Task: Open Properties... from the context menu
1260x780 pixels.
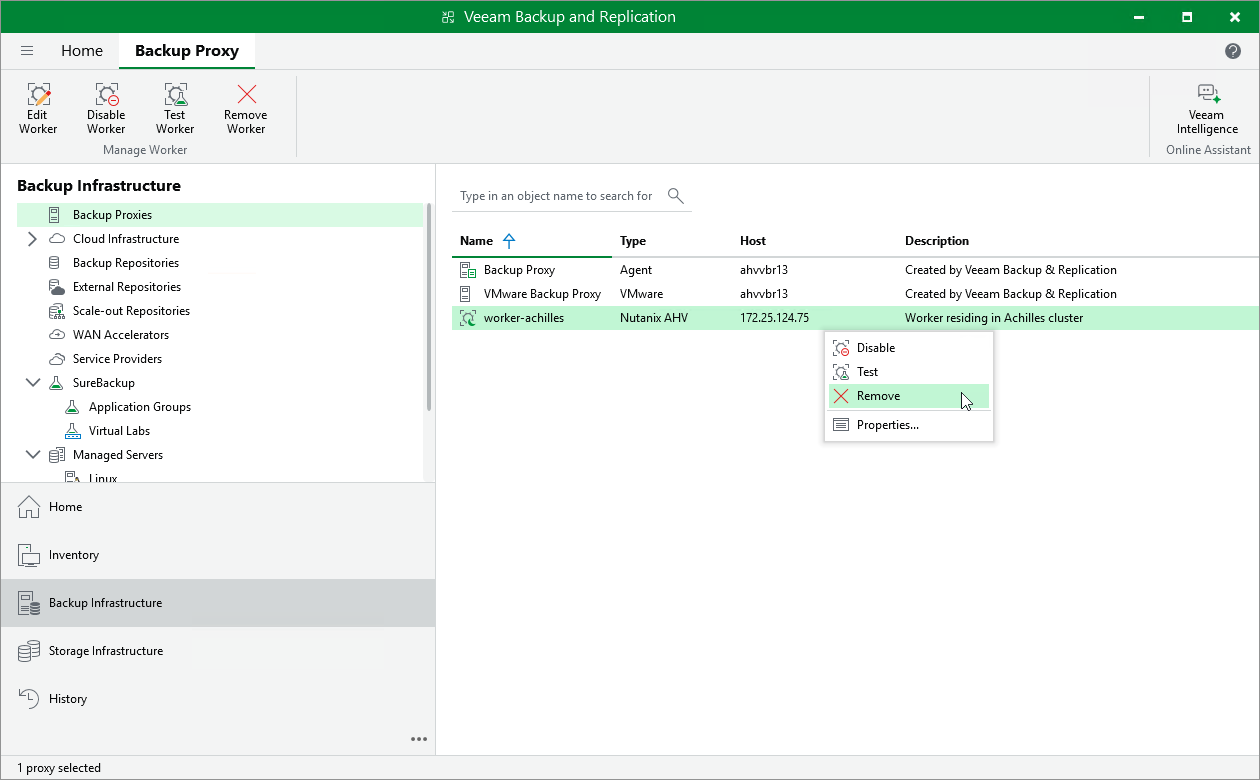Action: [909, 425]
